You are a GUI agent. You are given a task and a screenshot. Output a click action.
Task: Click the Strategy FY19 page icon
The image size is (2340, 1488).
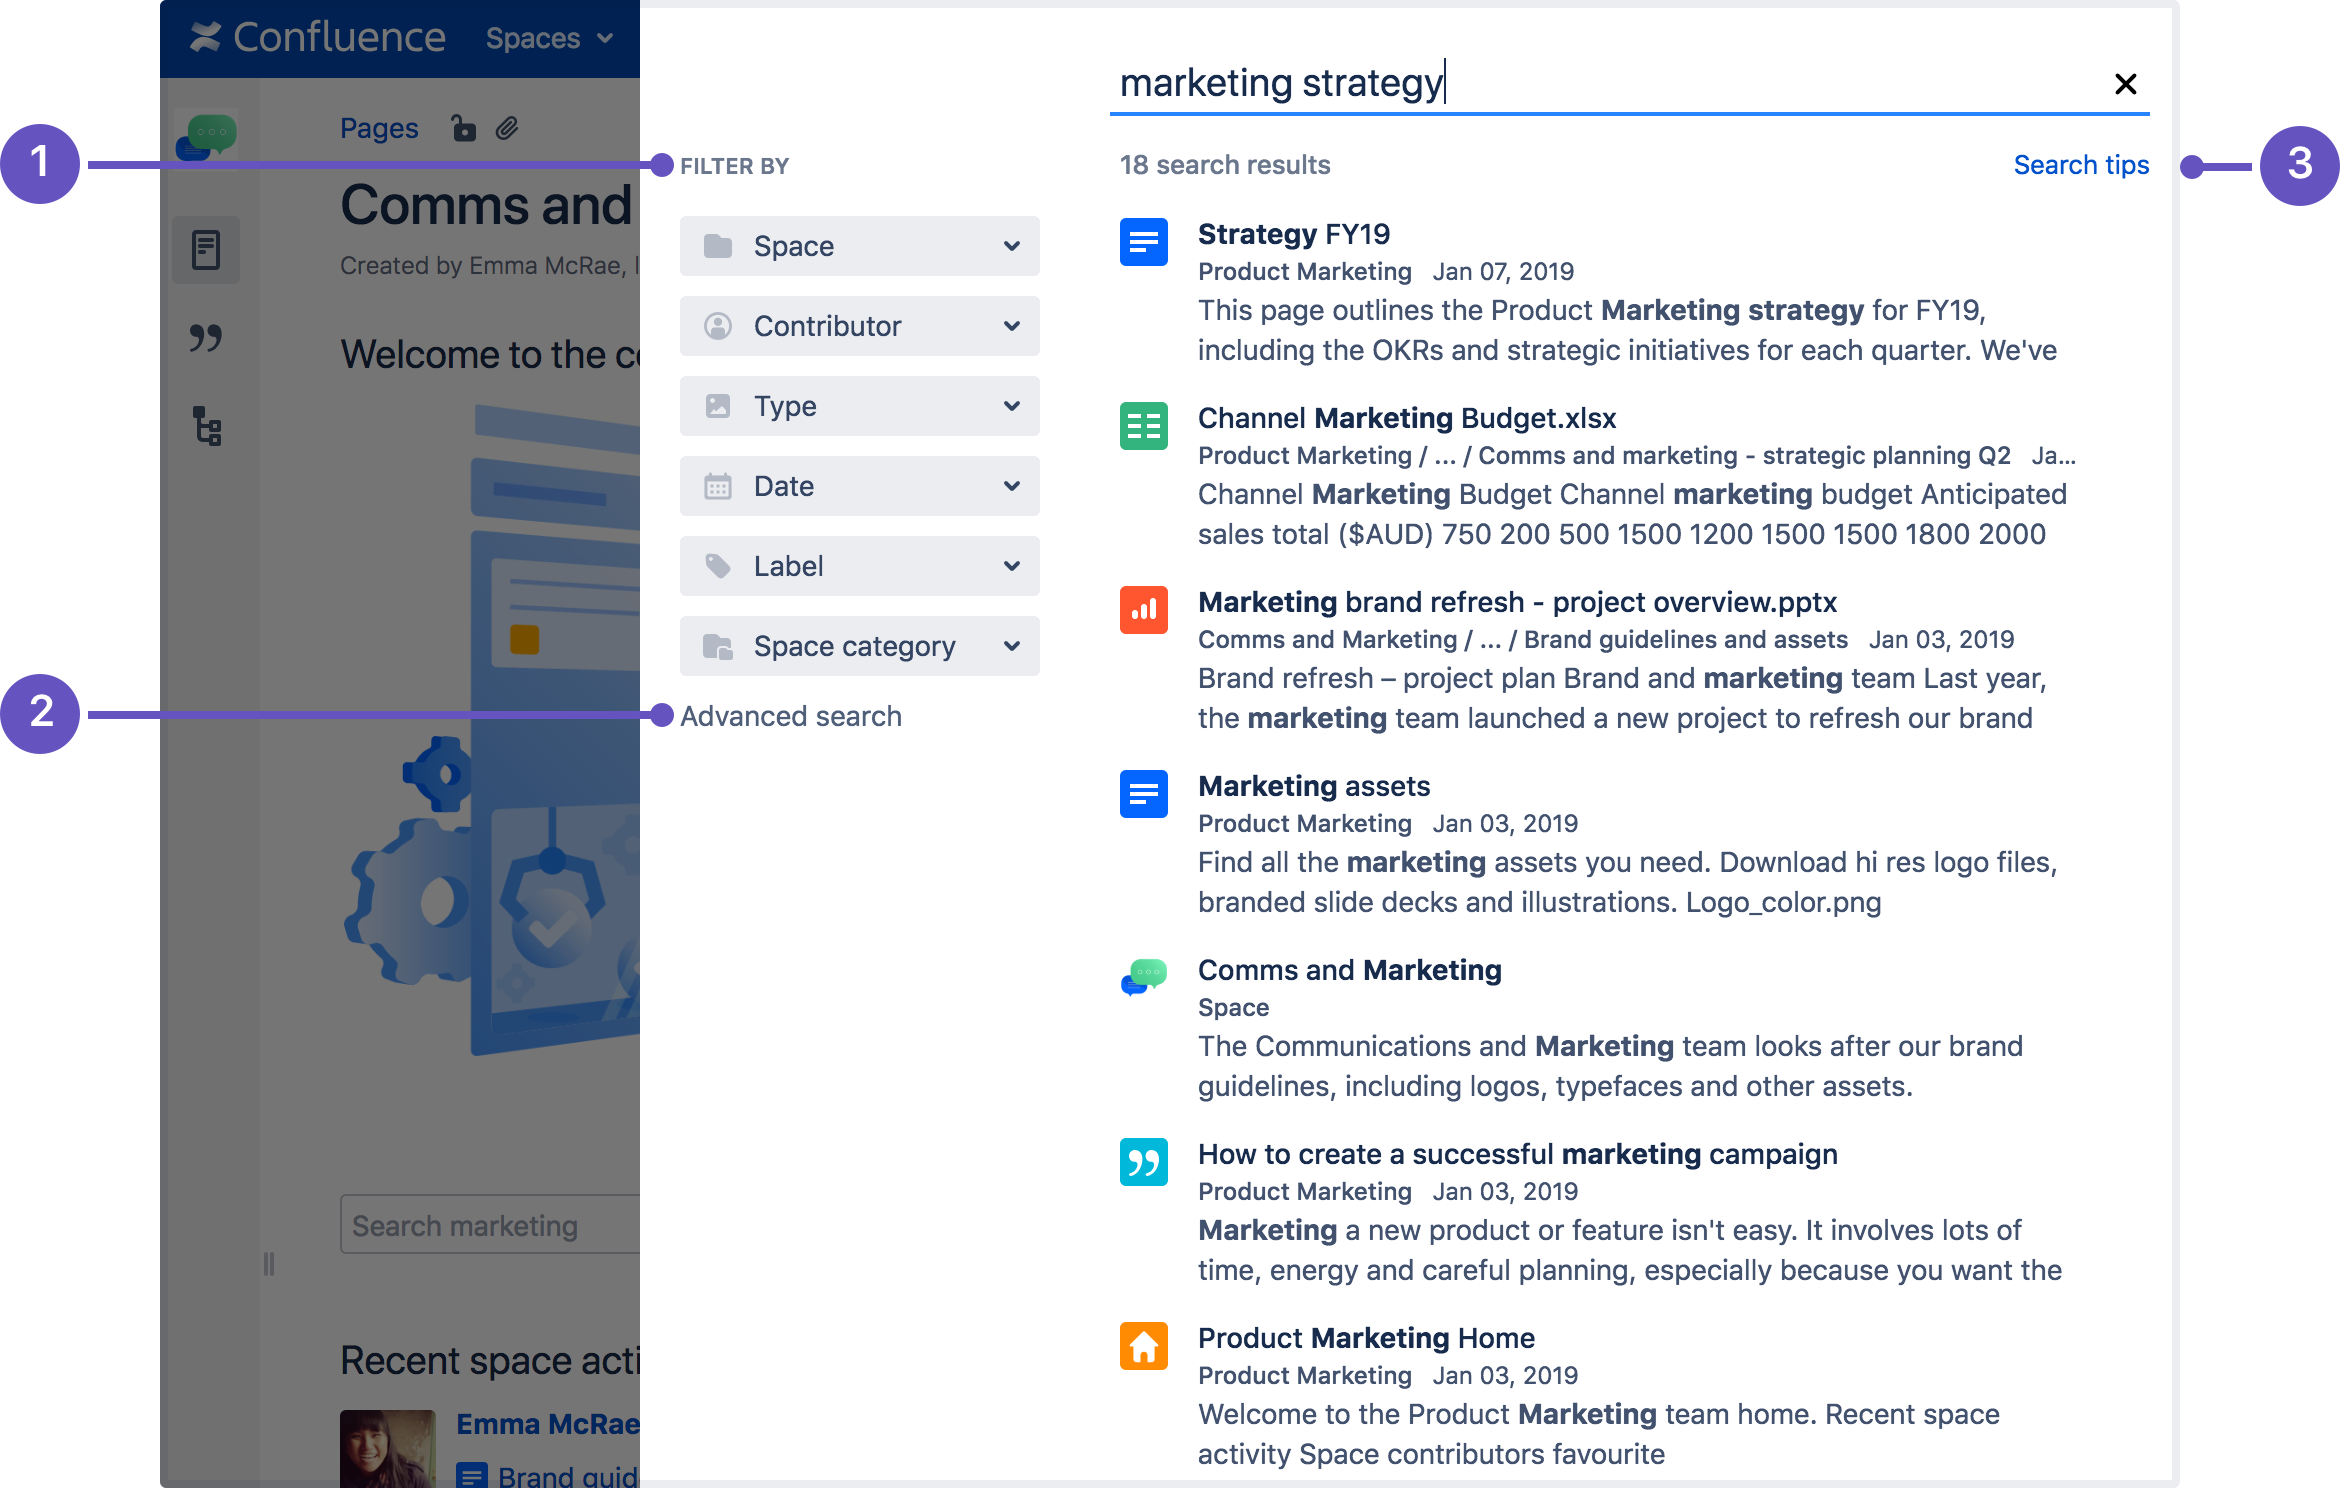(x=1144, y=242)
